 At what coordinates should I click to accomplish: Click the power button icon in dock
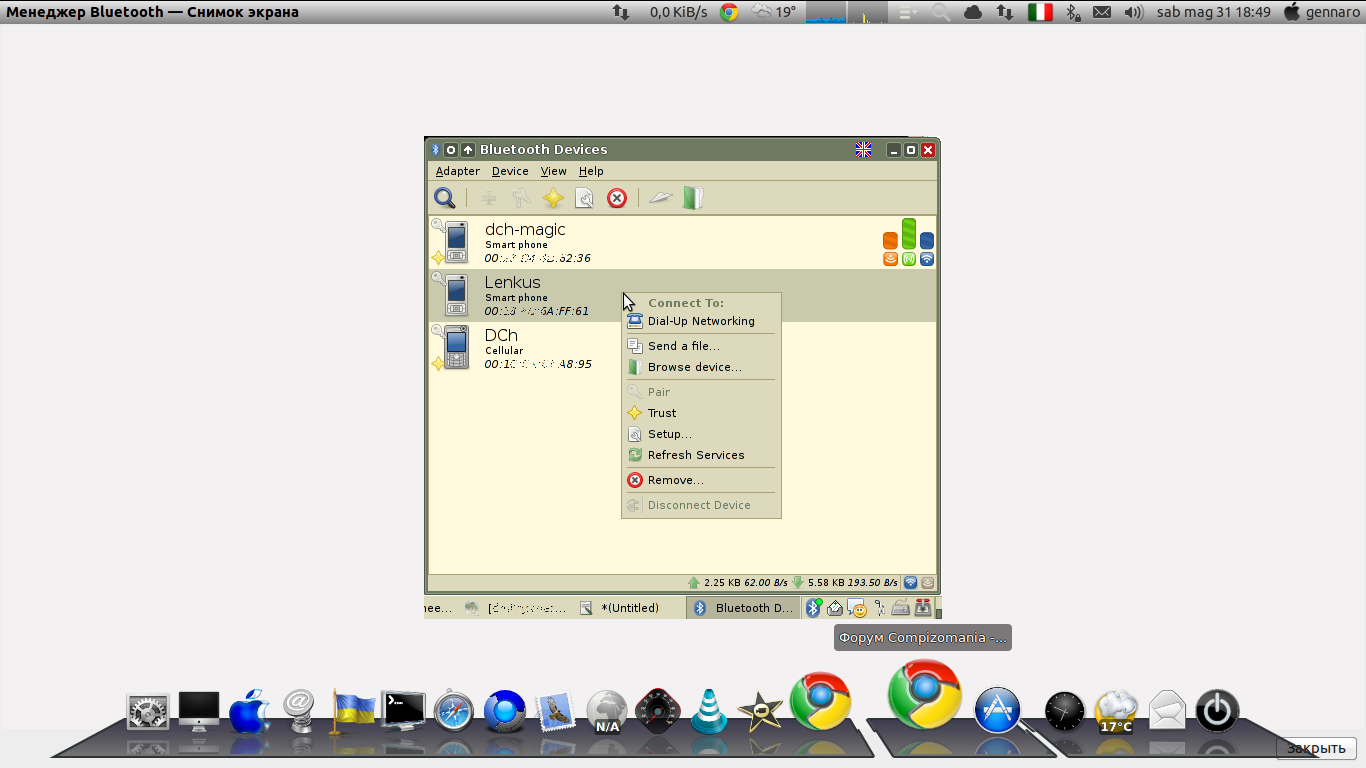pyautogui.click(x=1217, y=711)
